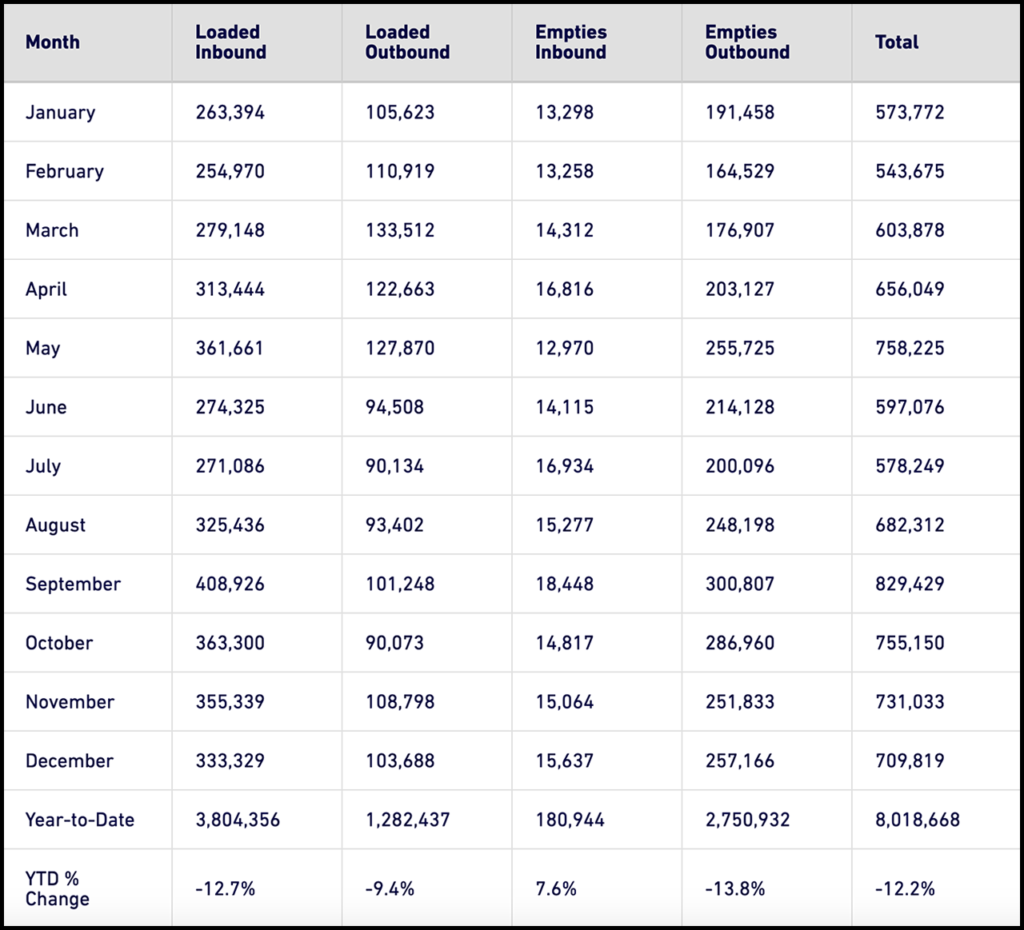Click May's Loaded Inbound value 361,661
Image resolution: width=1024 pixels, height=930 pixels.
click(x=230, y=348)
